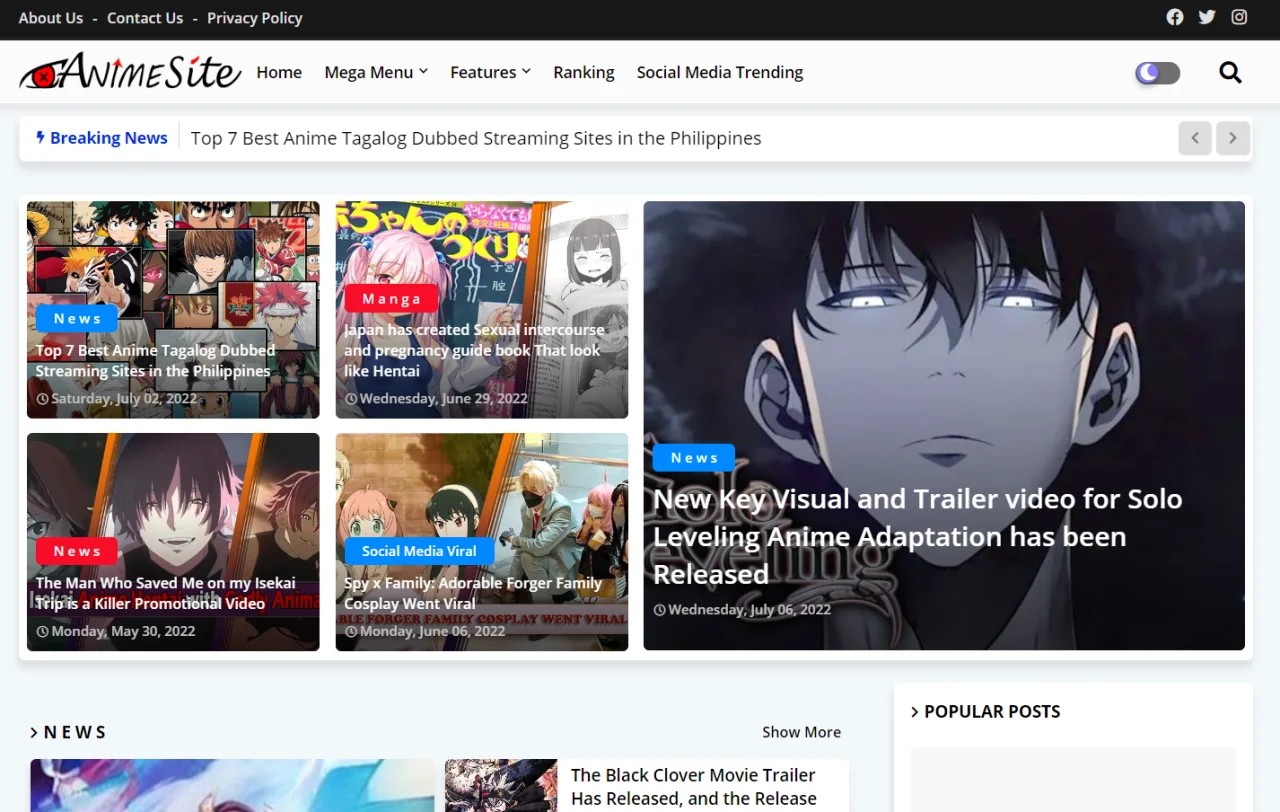Viewport: 1280px width, 812px height.
Task: Click the Saturday, July 02, 2022 date
Action: [117, 398]
